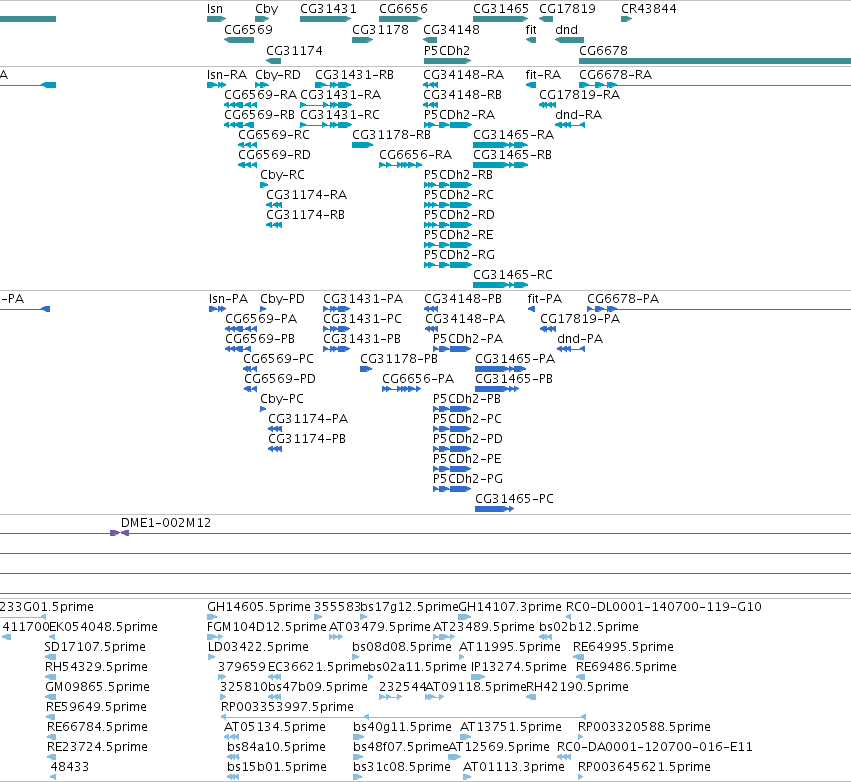Click the Cby gene label
The height and width of the screenshot is (782, 851).
(x=266, y=9)
